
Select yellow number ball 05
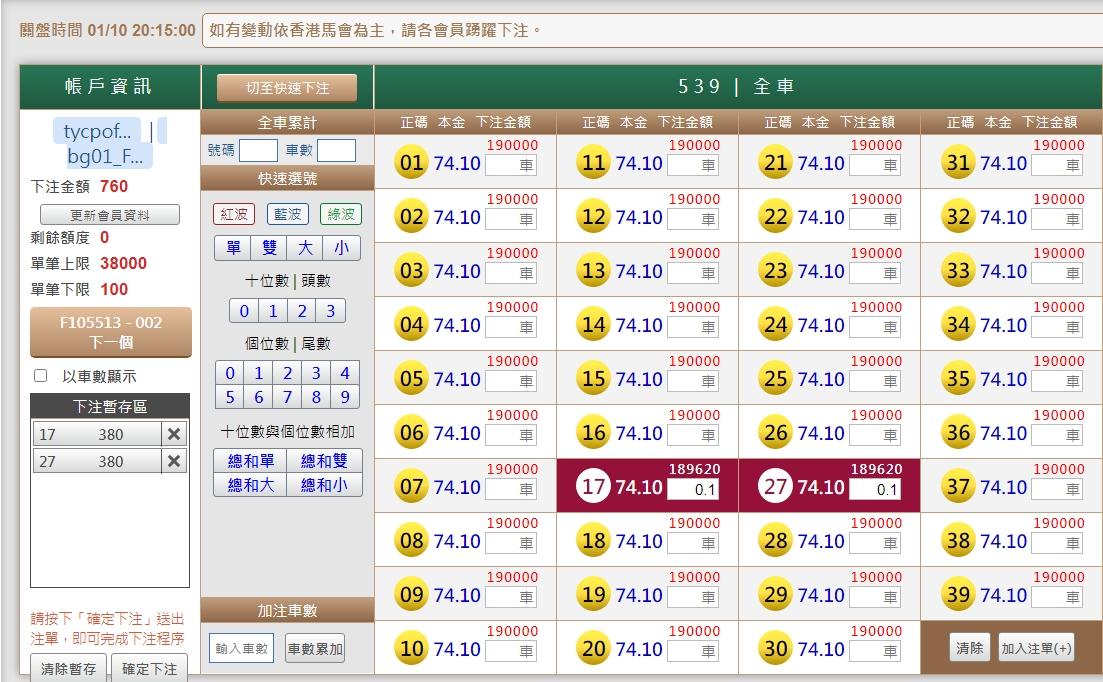[412, 378]
